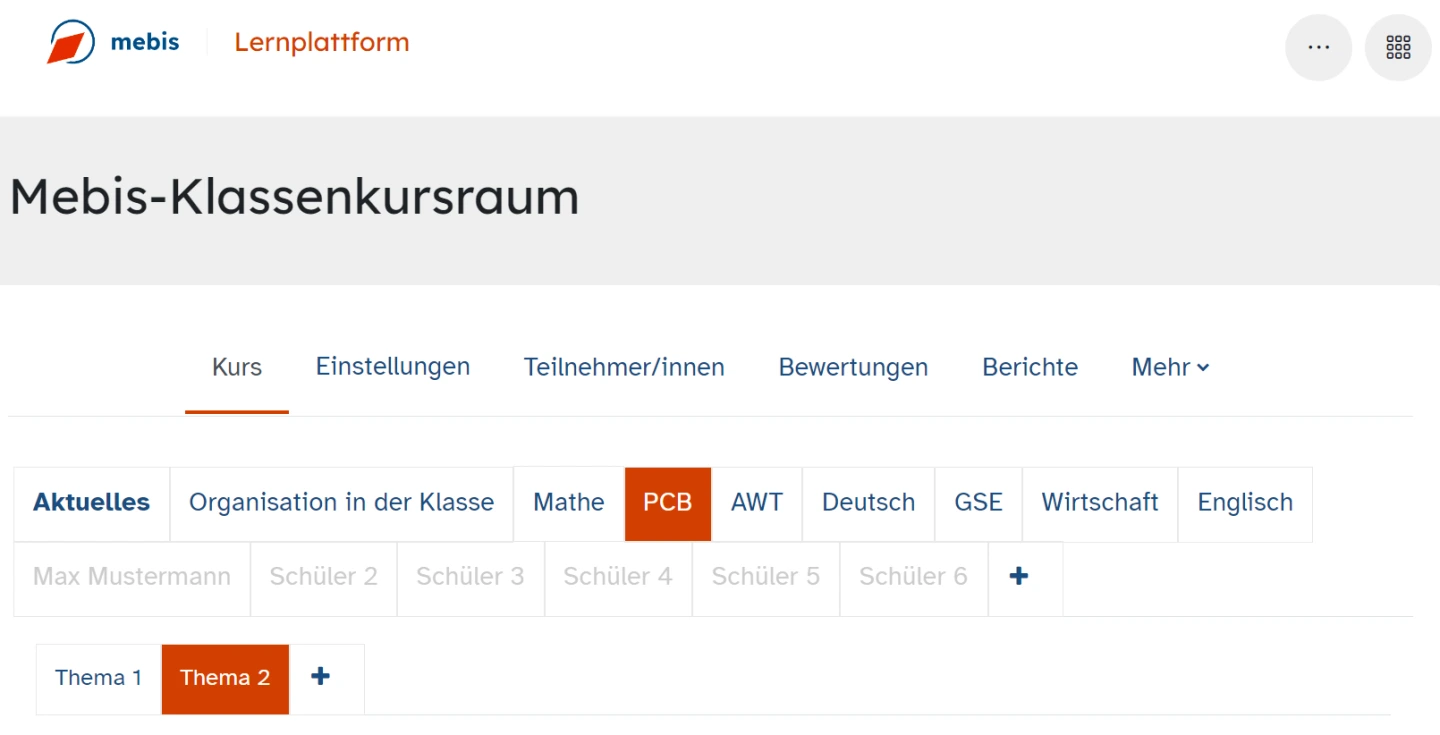1440x735 pixels.
Task: Switch to Thema 1
Action: point(98,678)
